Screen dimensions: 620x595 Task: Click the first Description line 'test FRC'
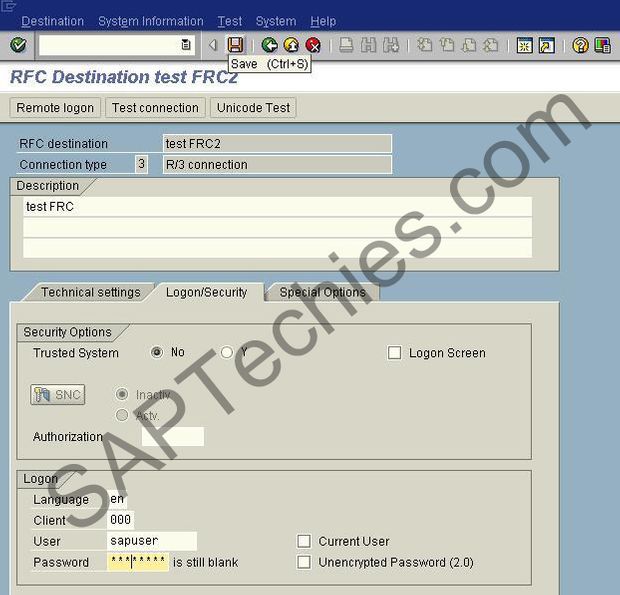pos(277,206)
